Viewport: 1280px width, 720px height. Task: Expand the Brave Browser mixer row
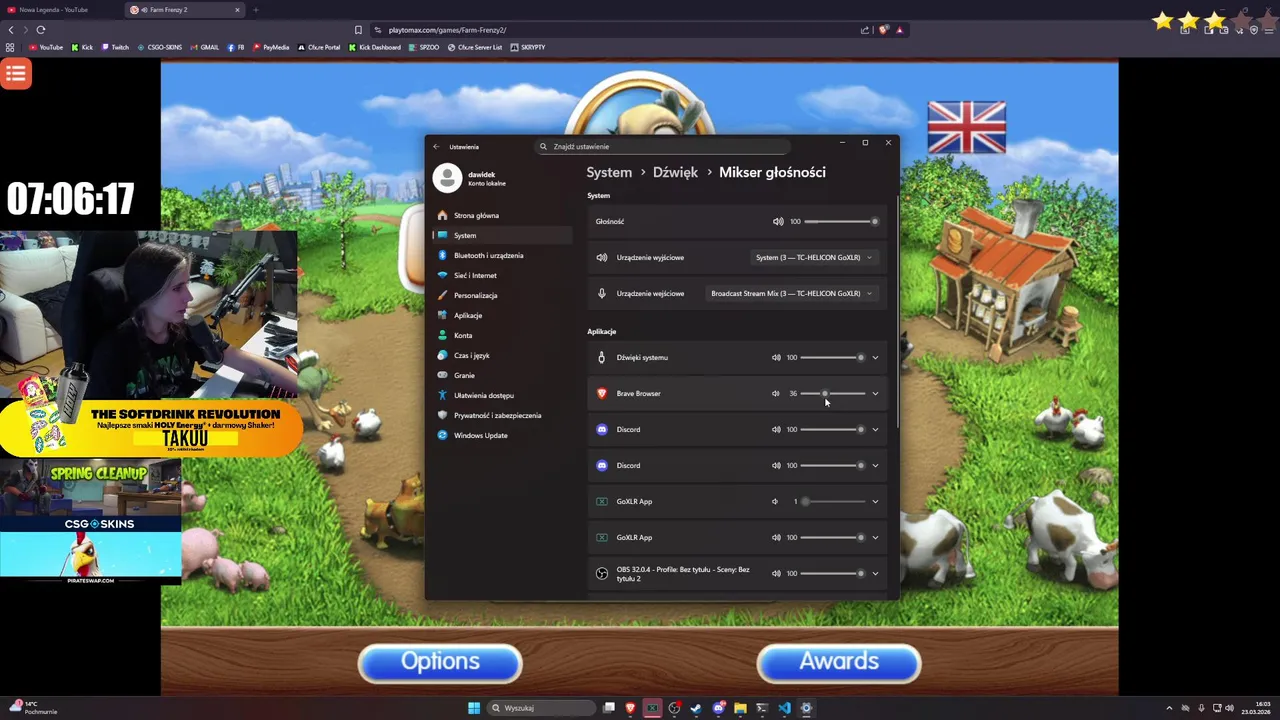click(875, 393)
